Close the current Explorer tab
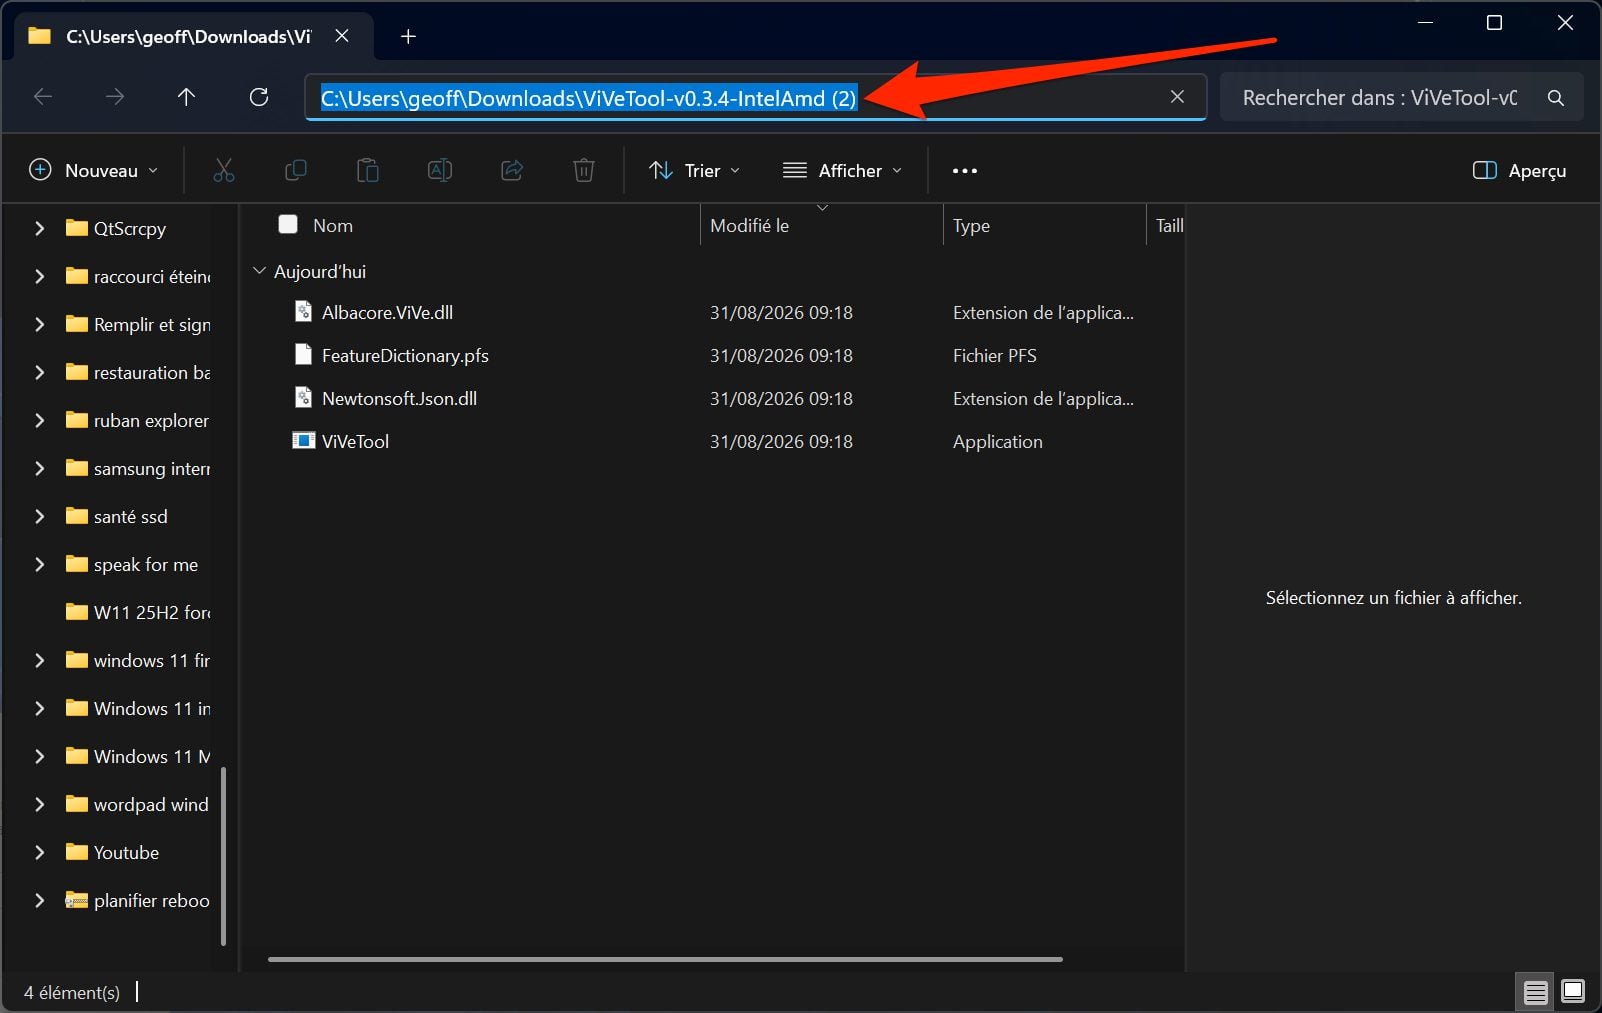The width and height of the screenshot is (1602, 1013). click(x=342, y=36)
